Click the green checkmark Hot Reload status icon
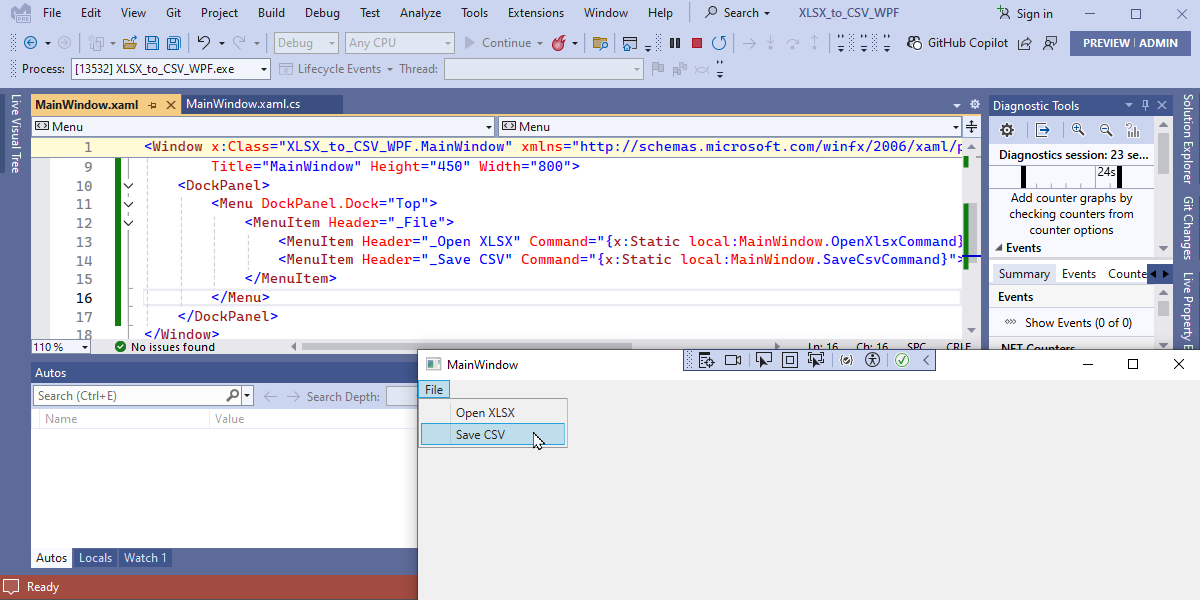 click(x=902, y=360)
